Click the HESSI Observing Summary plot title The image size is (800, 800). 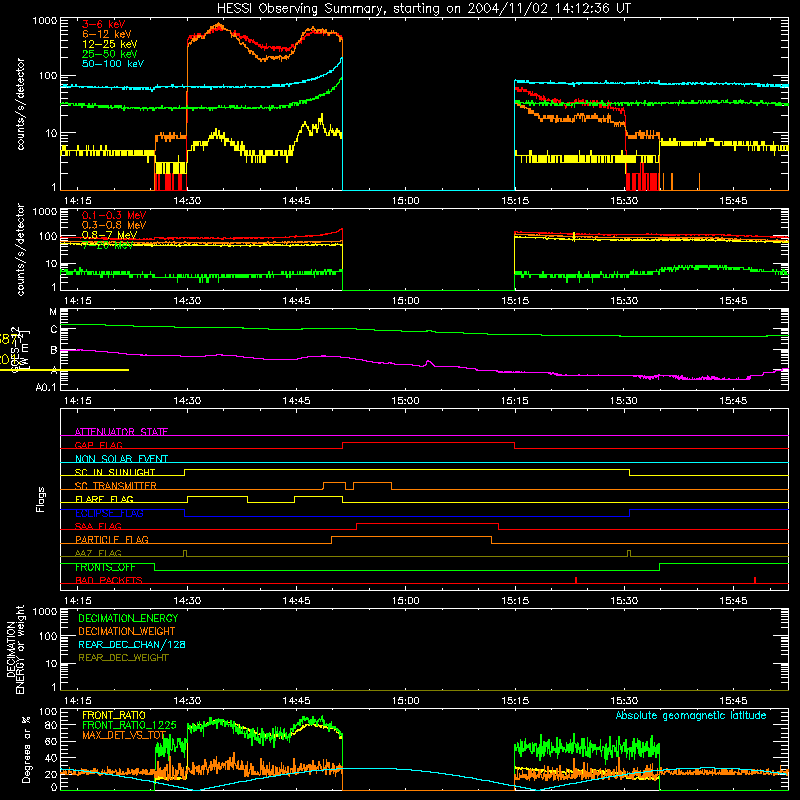pyautogui.click(x=423, y=9)
